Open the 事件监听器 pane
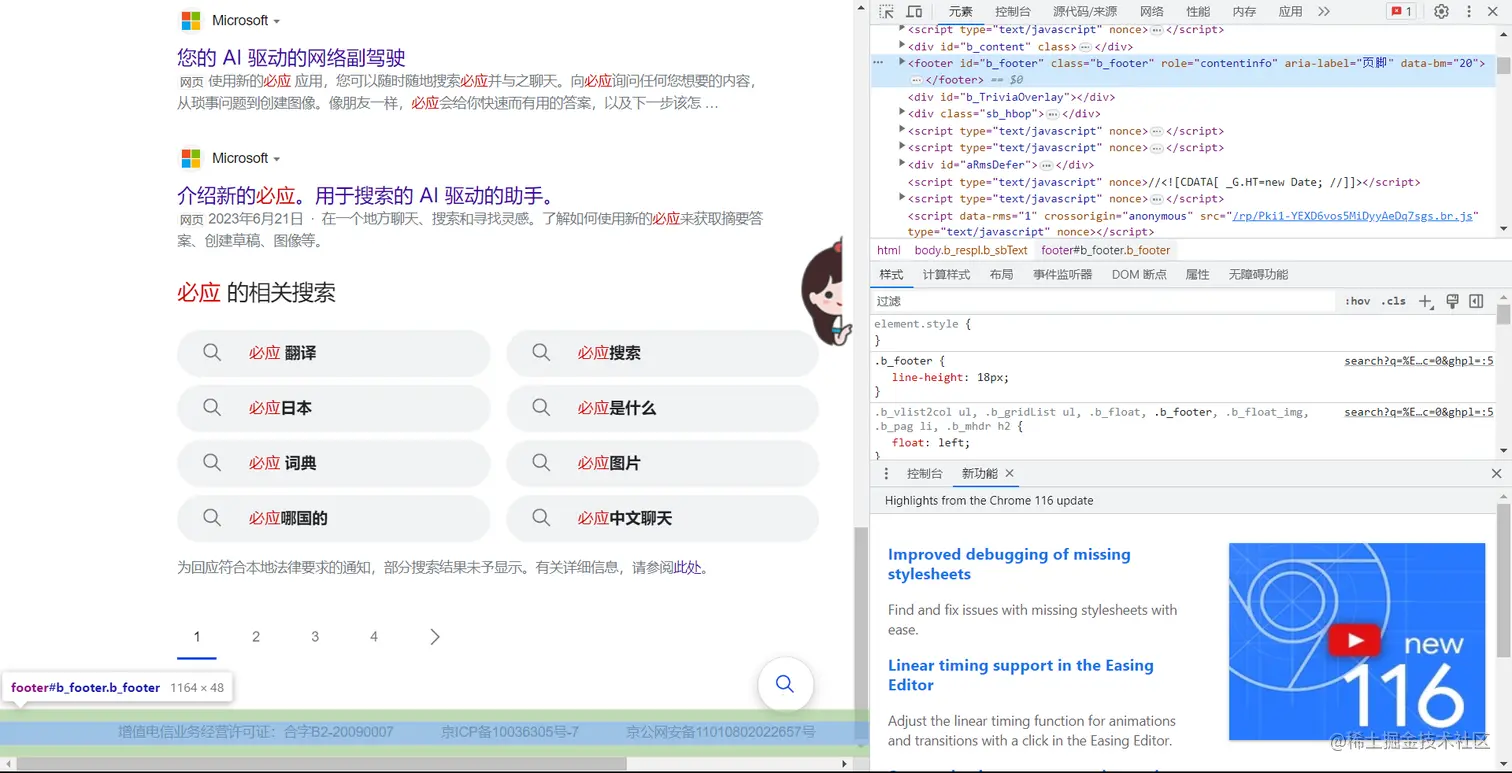 coord(1062,274)
